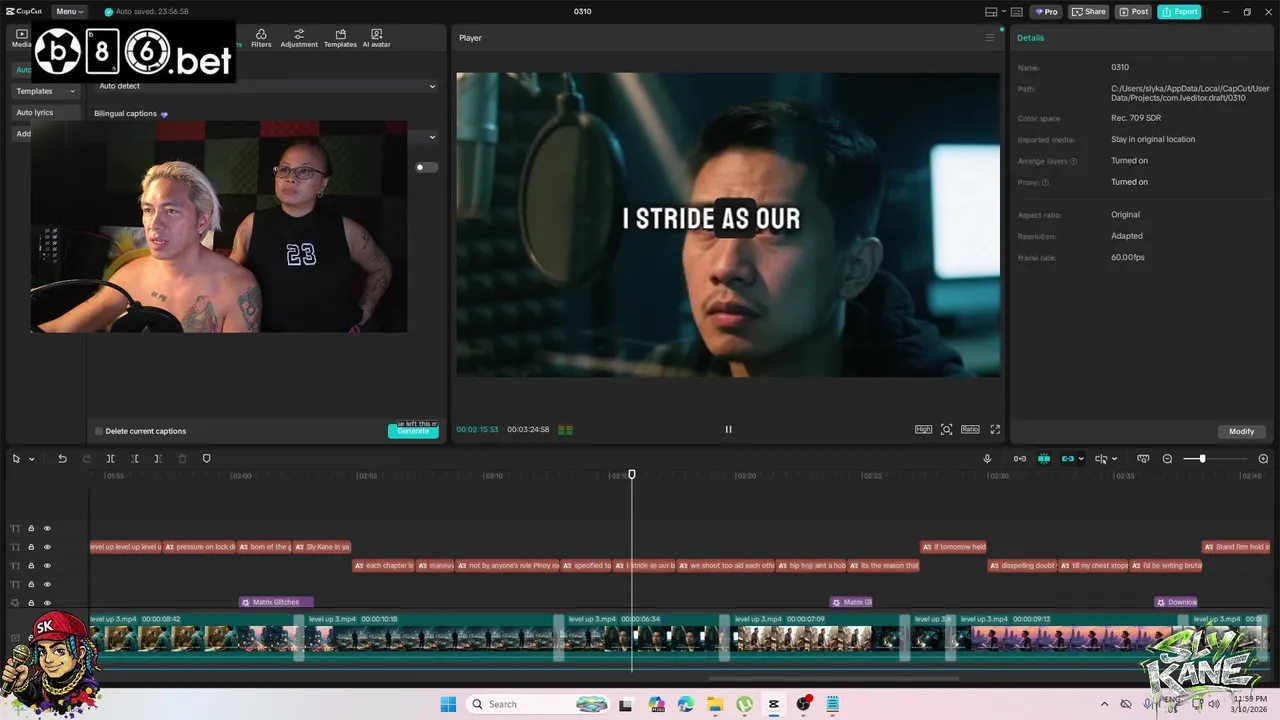This screenshot has width=1280, height=720.
Task: Open the Auto detect language dropdown
Action: pyautogui.click(x=266, y=86)
